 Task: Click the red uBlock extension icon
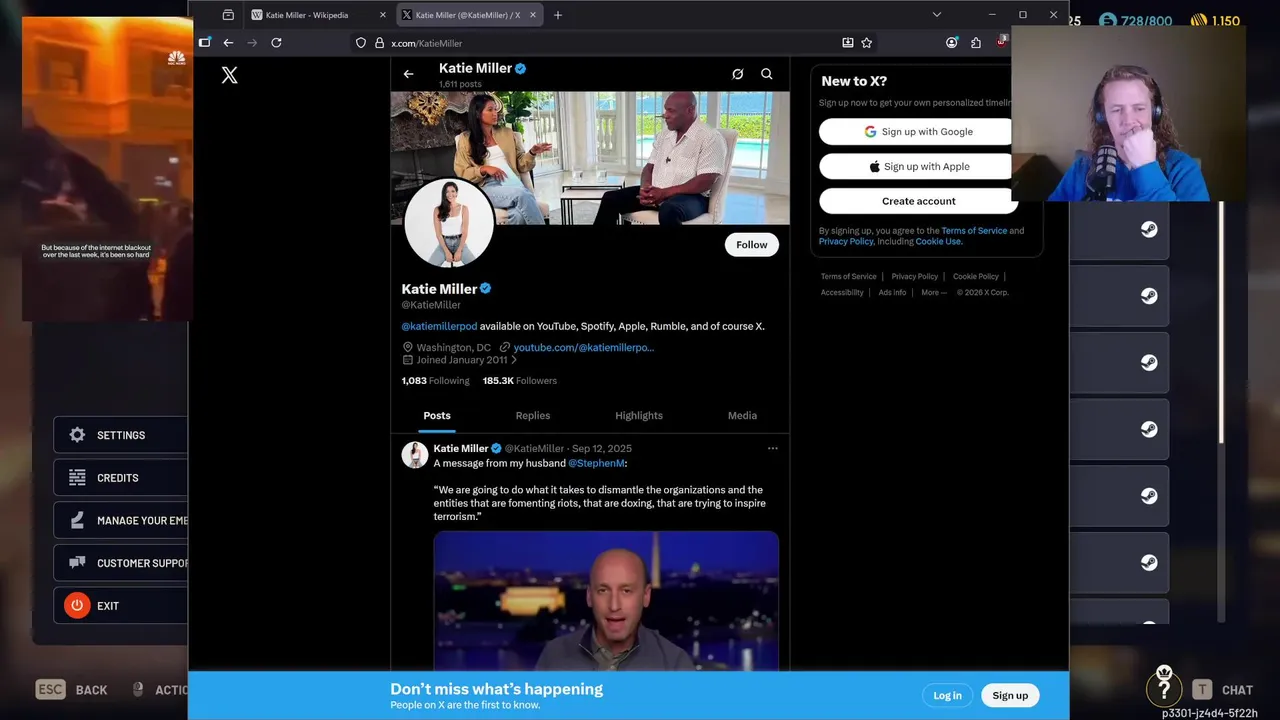pos(1001,43)
